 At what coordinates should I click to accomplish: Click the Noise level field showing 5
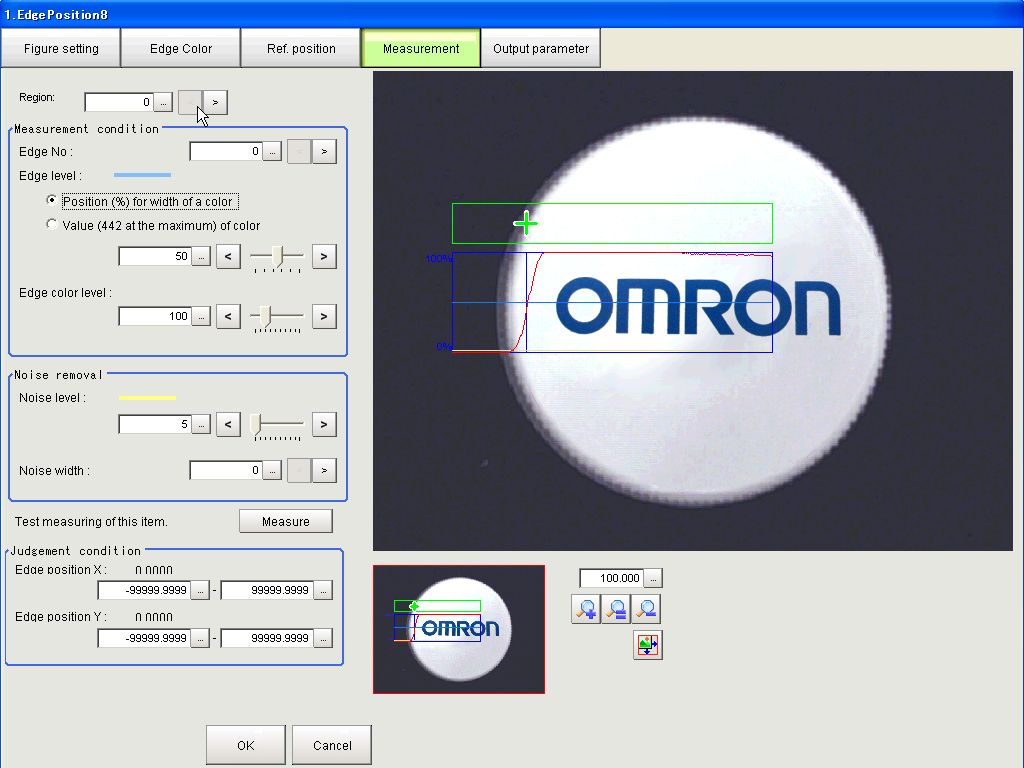[155, 424]
